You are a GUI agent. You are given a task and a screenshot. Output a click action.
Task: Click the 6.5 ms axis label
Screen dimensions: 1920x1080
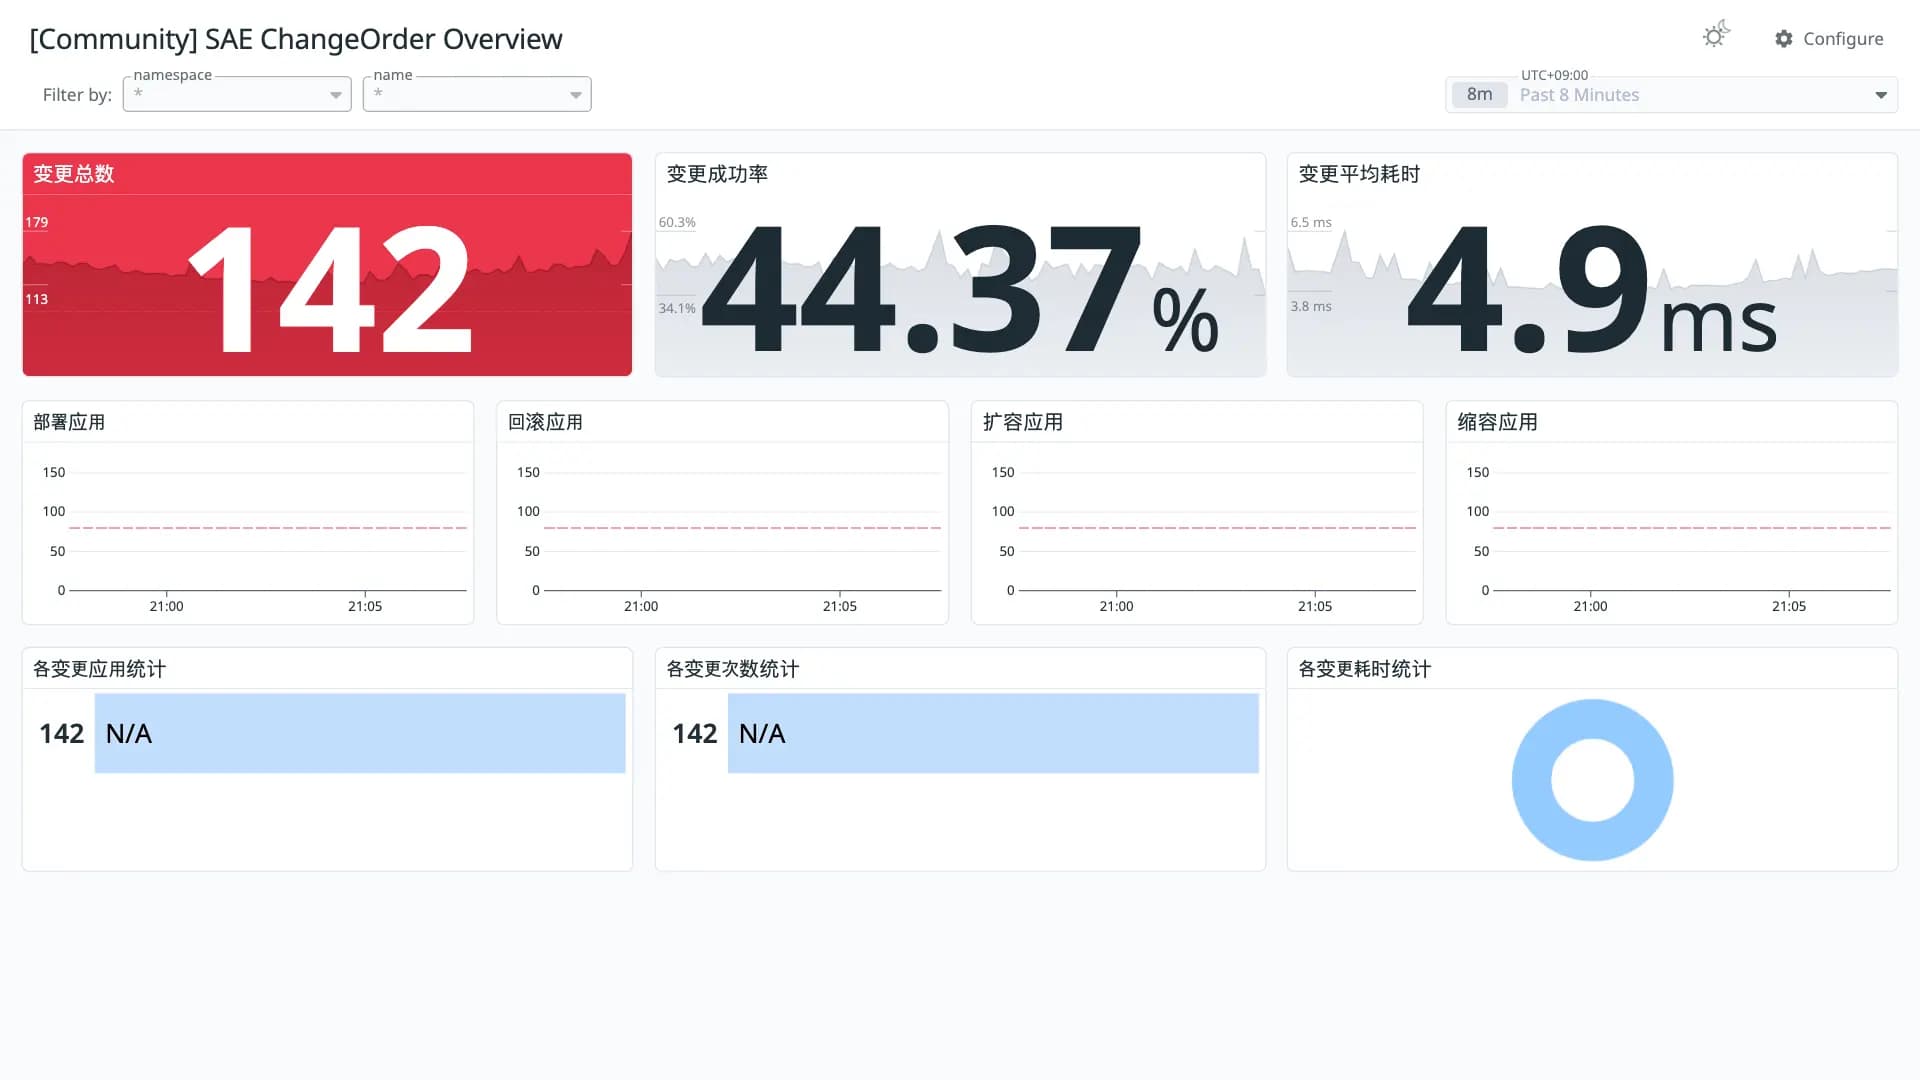pyautogui.click(x=1311, y=222)
